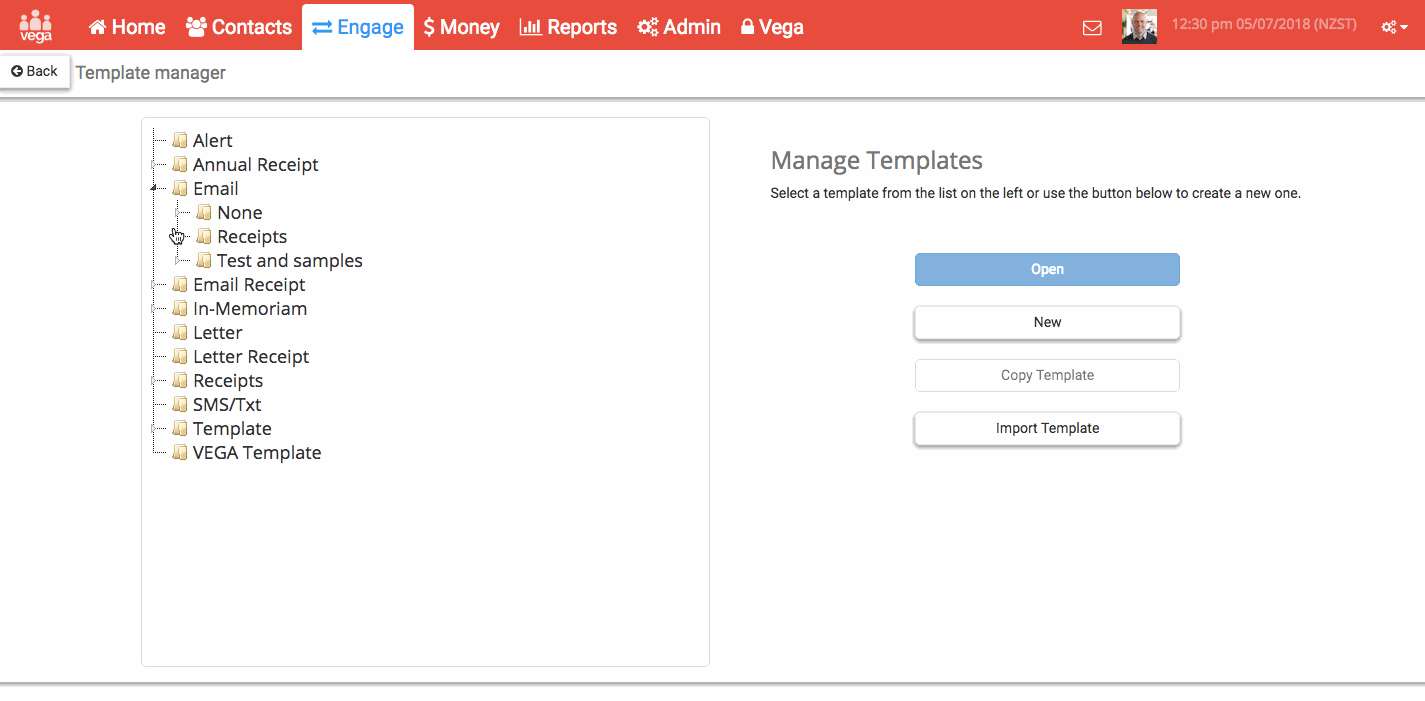Click the Annual Receipt folder icon
The width and height of the screenshot is (1425, 701).
tap(180, 164)
